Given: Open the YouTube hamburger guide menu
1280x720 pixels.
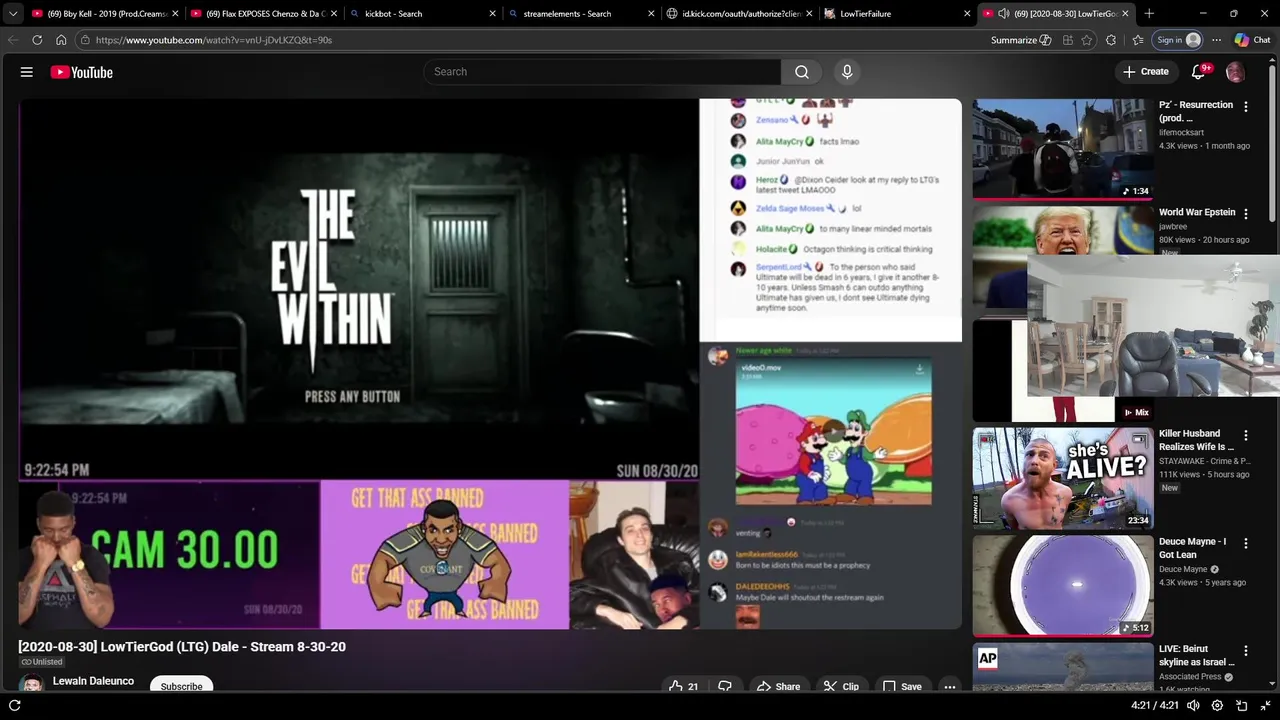Looking at the screenshot, I should click(x=27, y=72).
